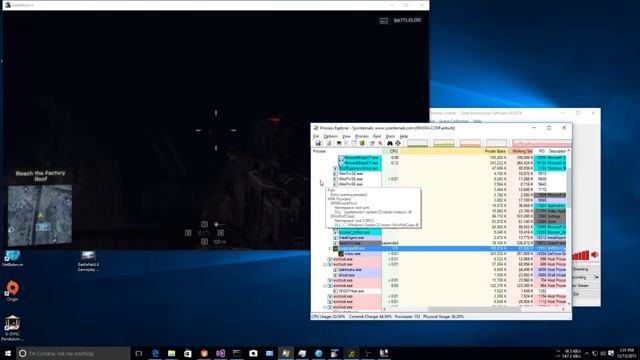640x360 pixels.
Task: Click the crosshair Find Window's Process icon
Action: coord(398,143)
